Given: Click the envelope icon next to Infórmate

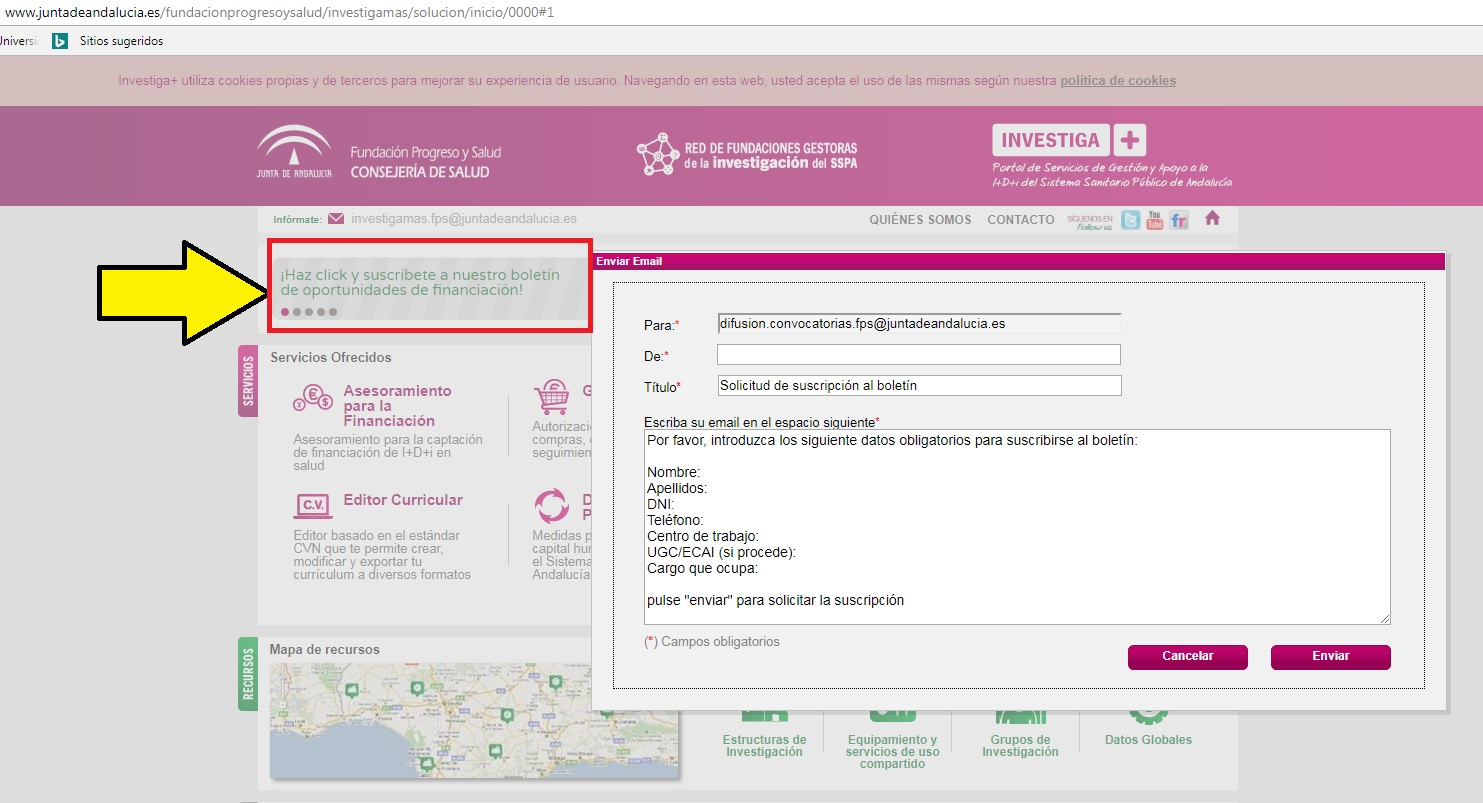Looking at the screenshot, I should (336, 219).
